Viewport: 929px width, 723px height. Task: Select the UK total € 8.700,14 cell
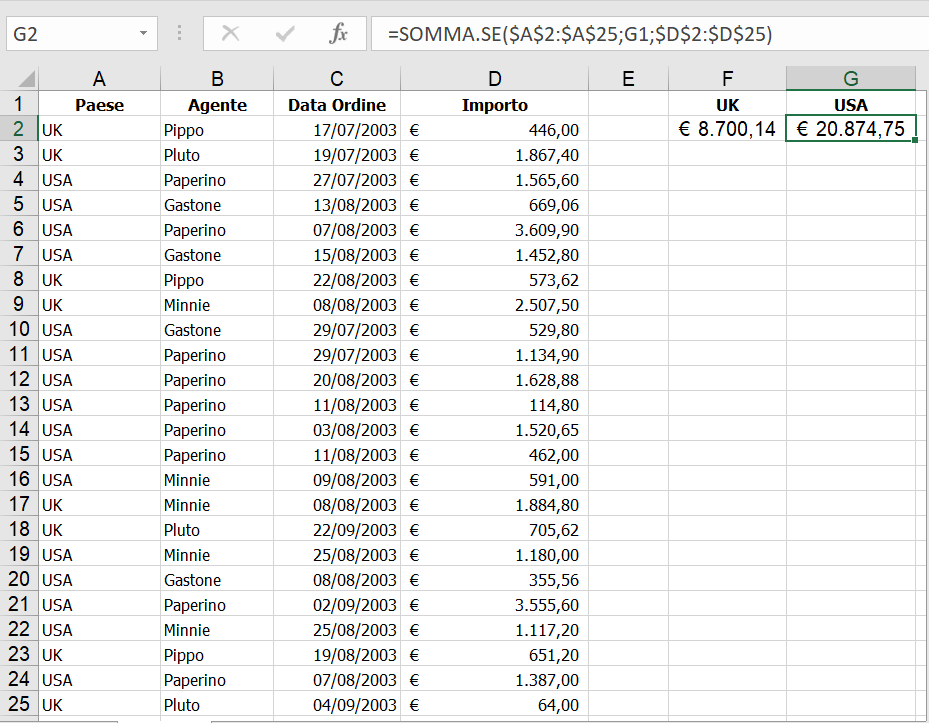[728, 129]
